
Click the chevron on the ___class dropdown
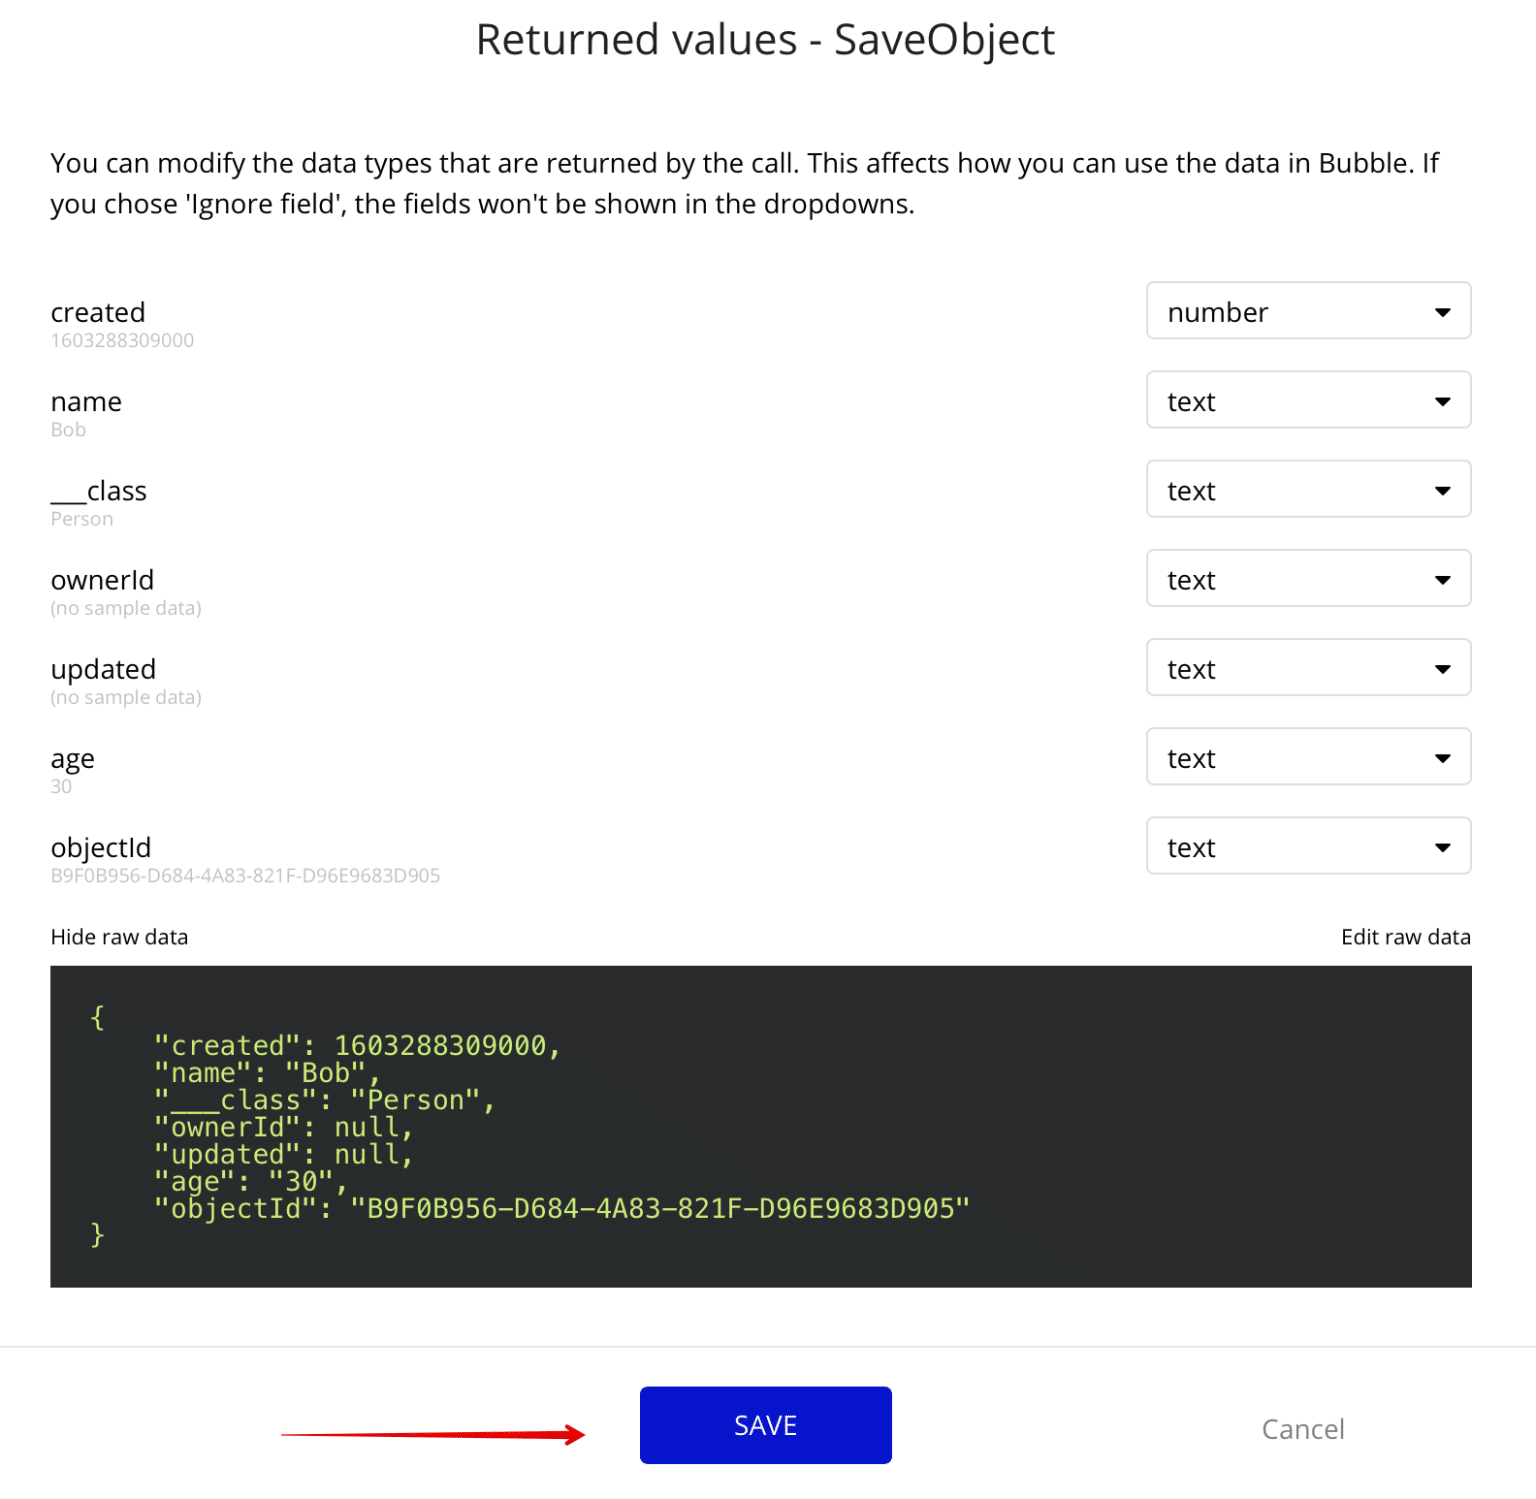click(x=1443, y=489)
